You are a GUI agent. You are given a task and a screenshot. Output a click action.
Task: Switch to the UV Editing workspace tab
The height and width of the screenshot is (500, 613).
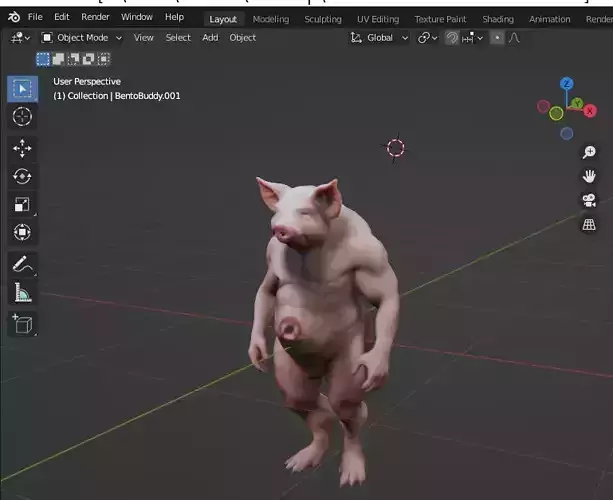point(378,19)
